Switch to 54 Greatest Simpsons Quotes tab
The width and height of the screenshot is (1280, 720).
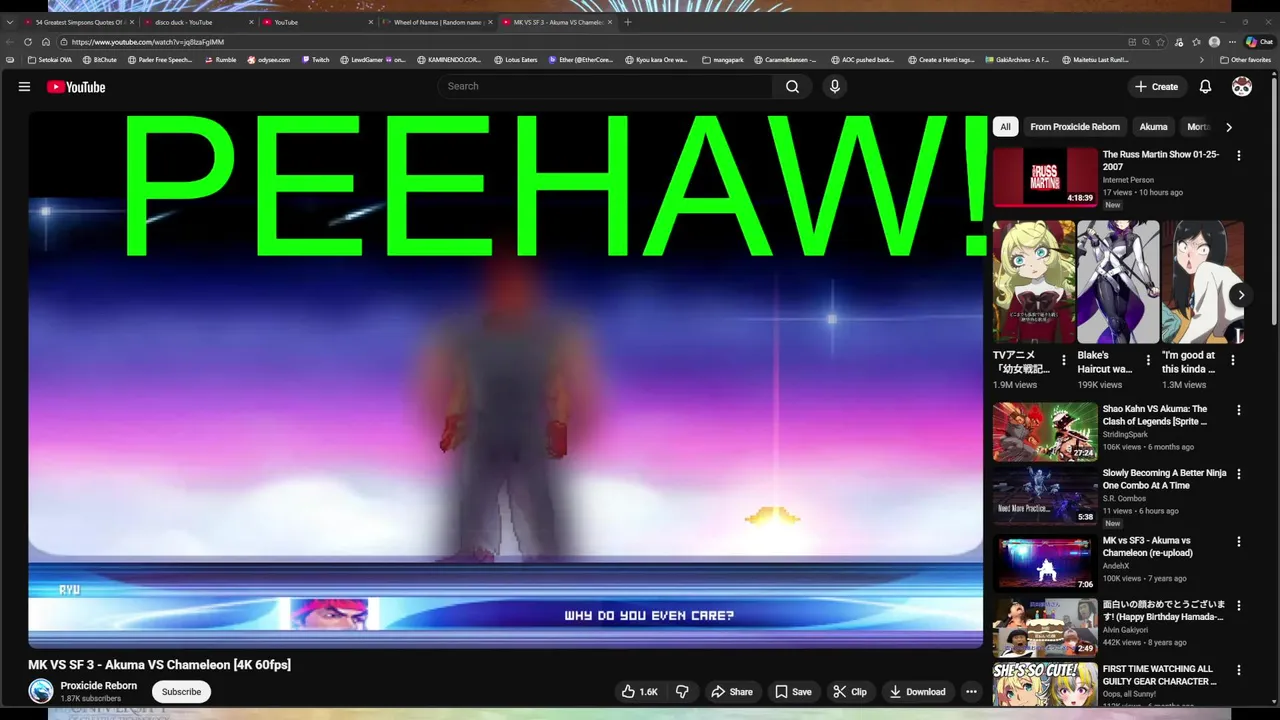click(78, 22)
